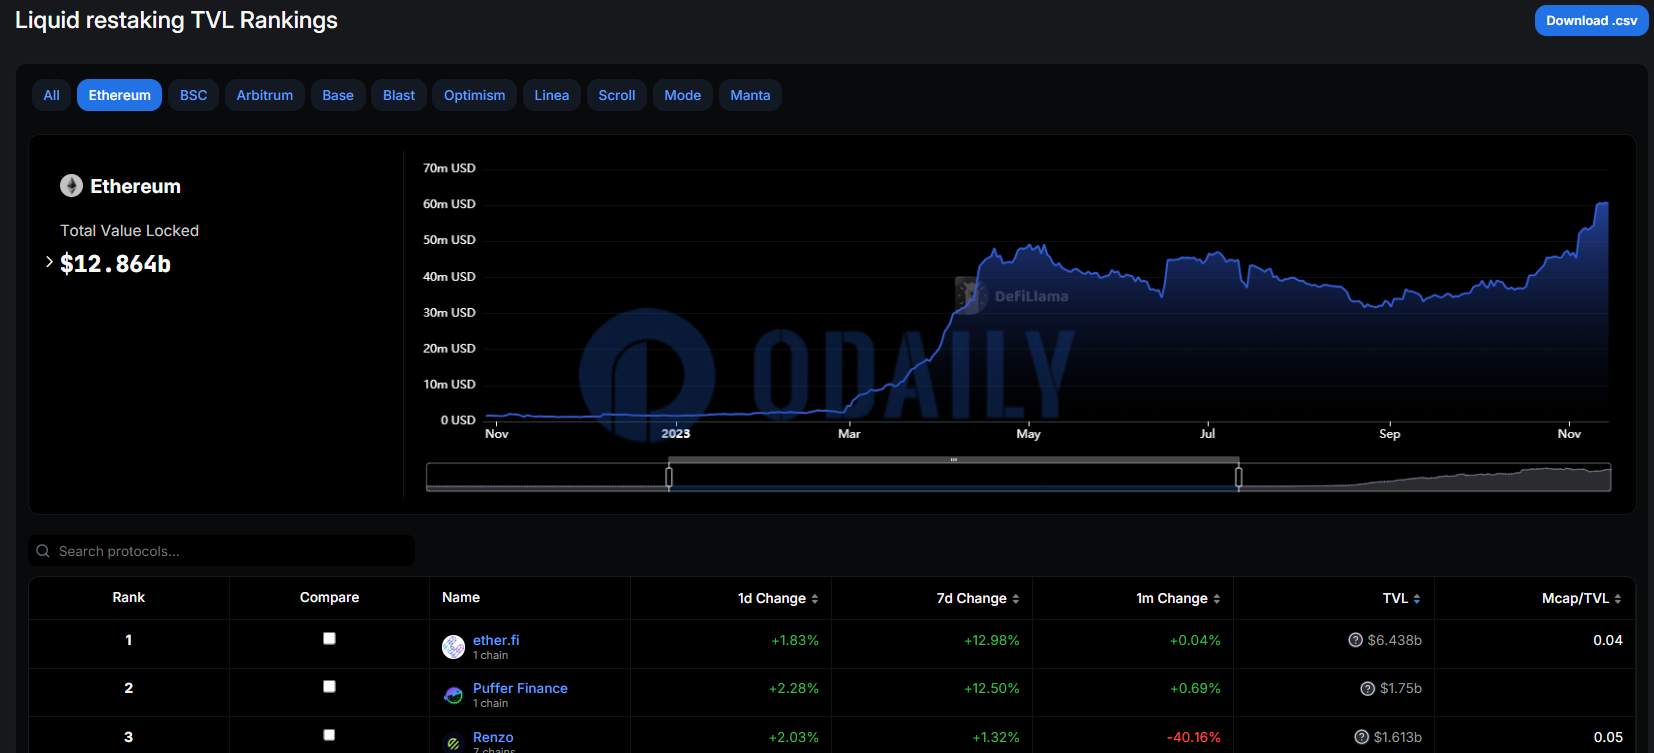
Task: Click the -40.16% 1m change for Renzo
Action: 1194,737
